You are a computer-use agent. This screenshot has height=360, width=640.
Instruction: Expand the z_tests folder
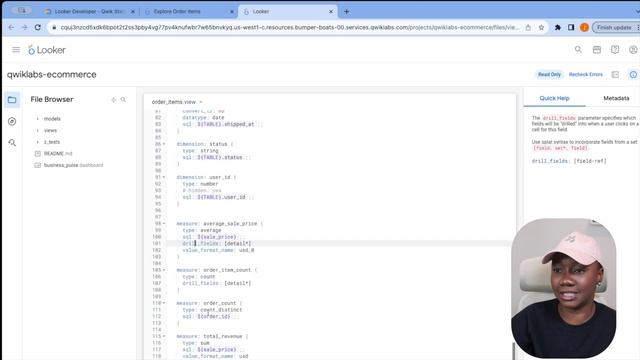click(x=38, y=142)
